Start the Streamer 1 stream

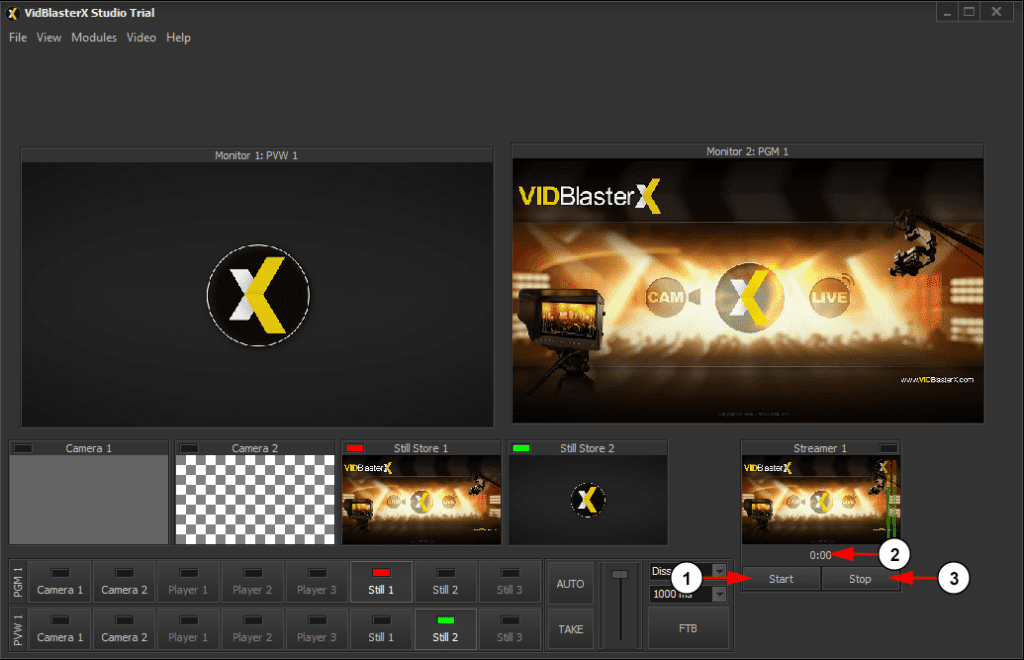coord(781,579)
